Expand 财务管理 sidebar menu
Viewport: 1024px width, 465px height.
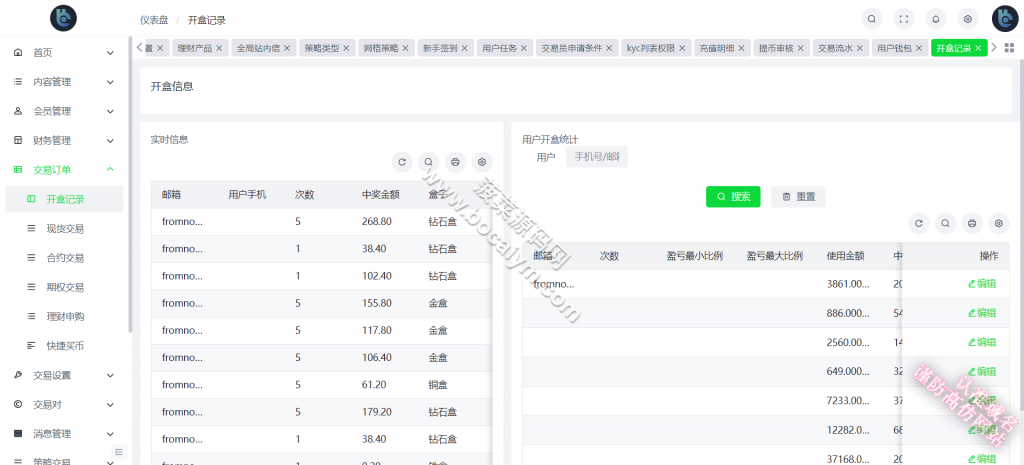(x=64, y=140)
